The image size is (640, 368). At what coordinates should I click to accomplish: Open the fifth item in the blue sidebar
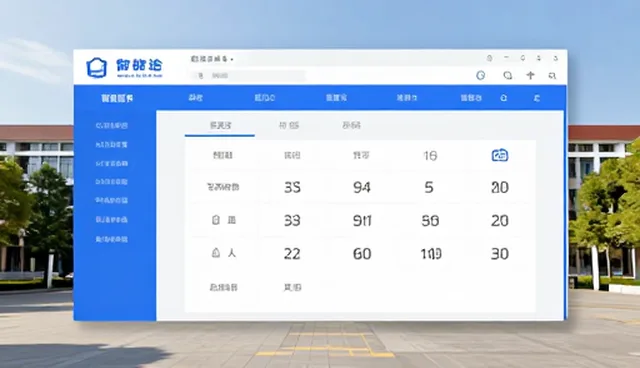tap(111, 200)
